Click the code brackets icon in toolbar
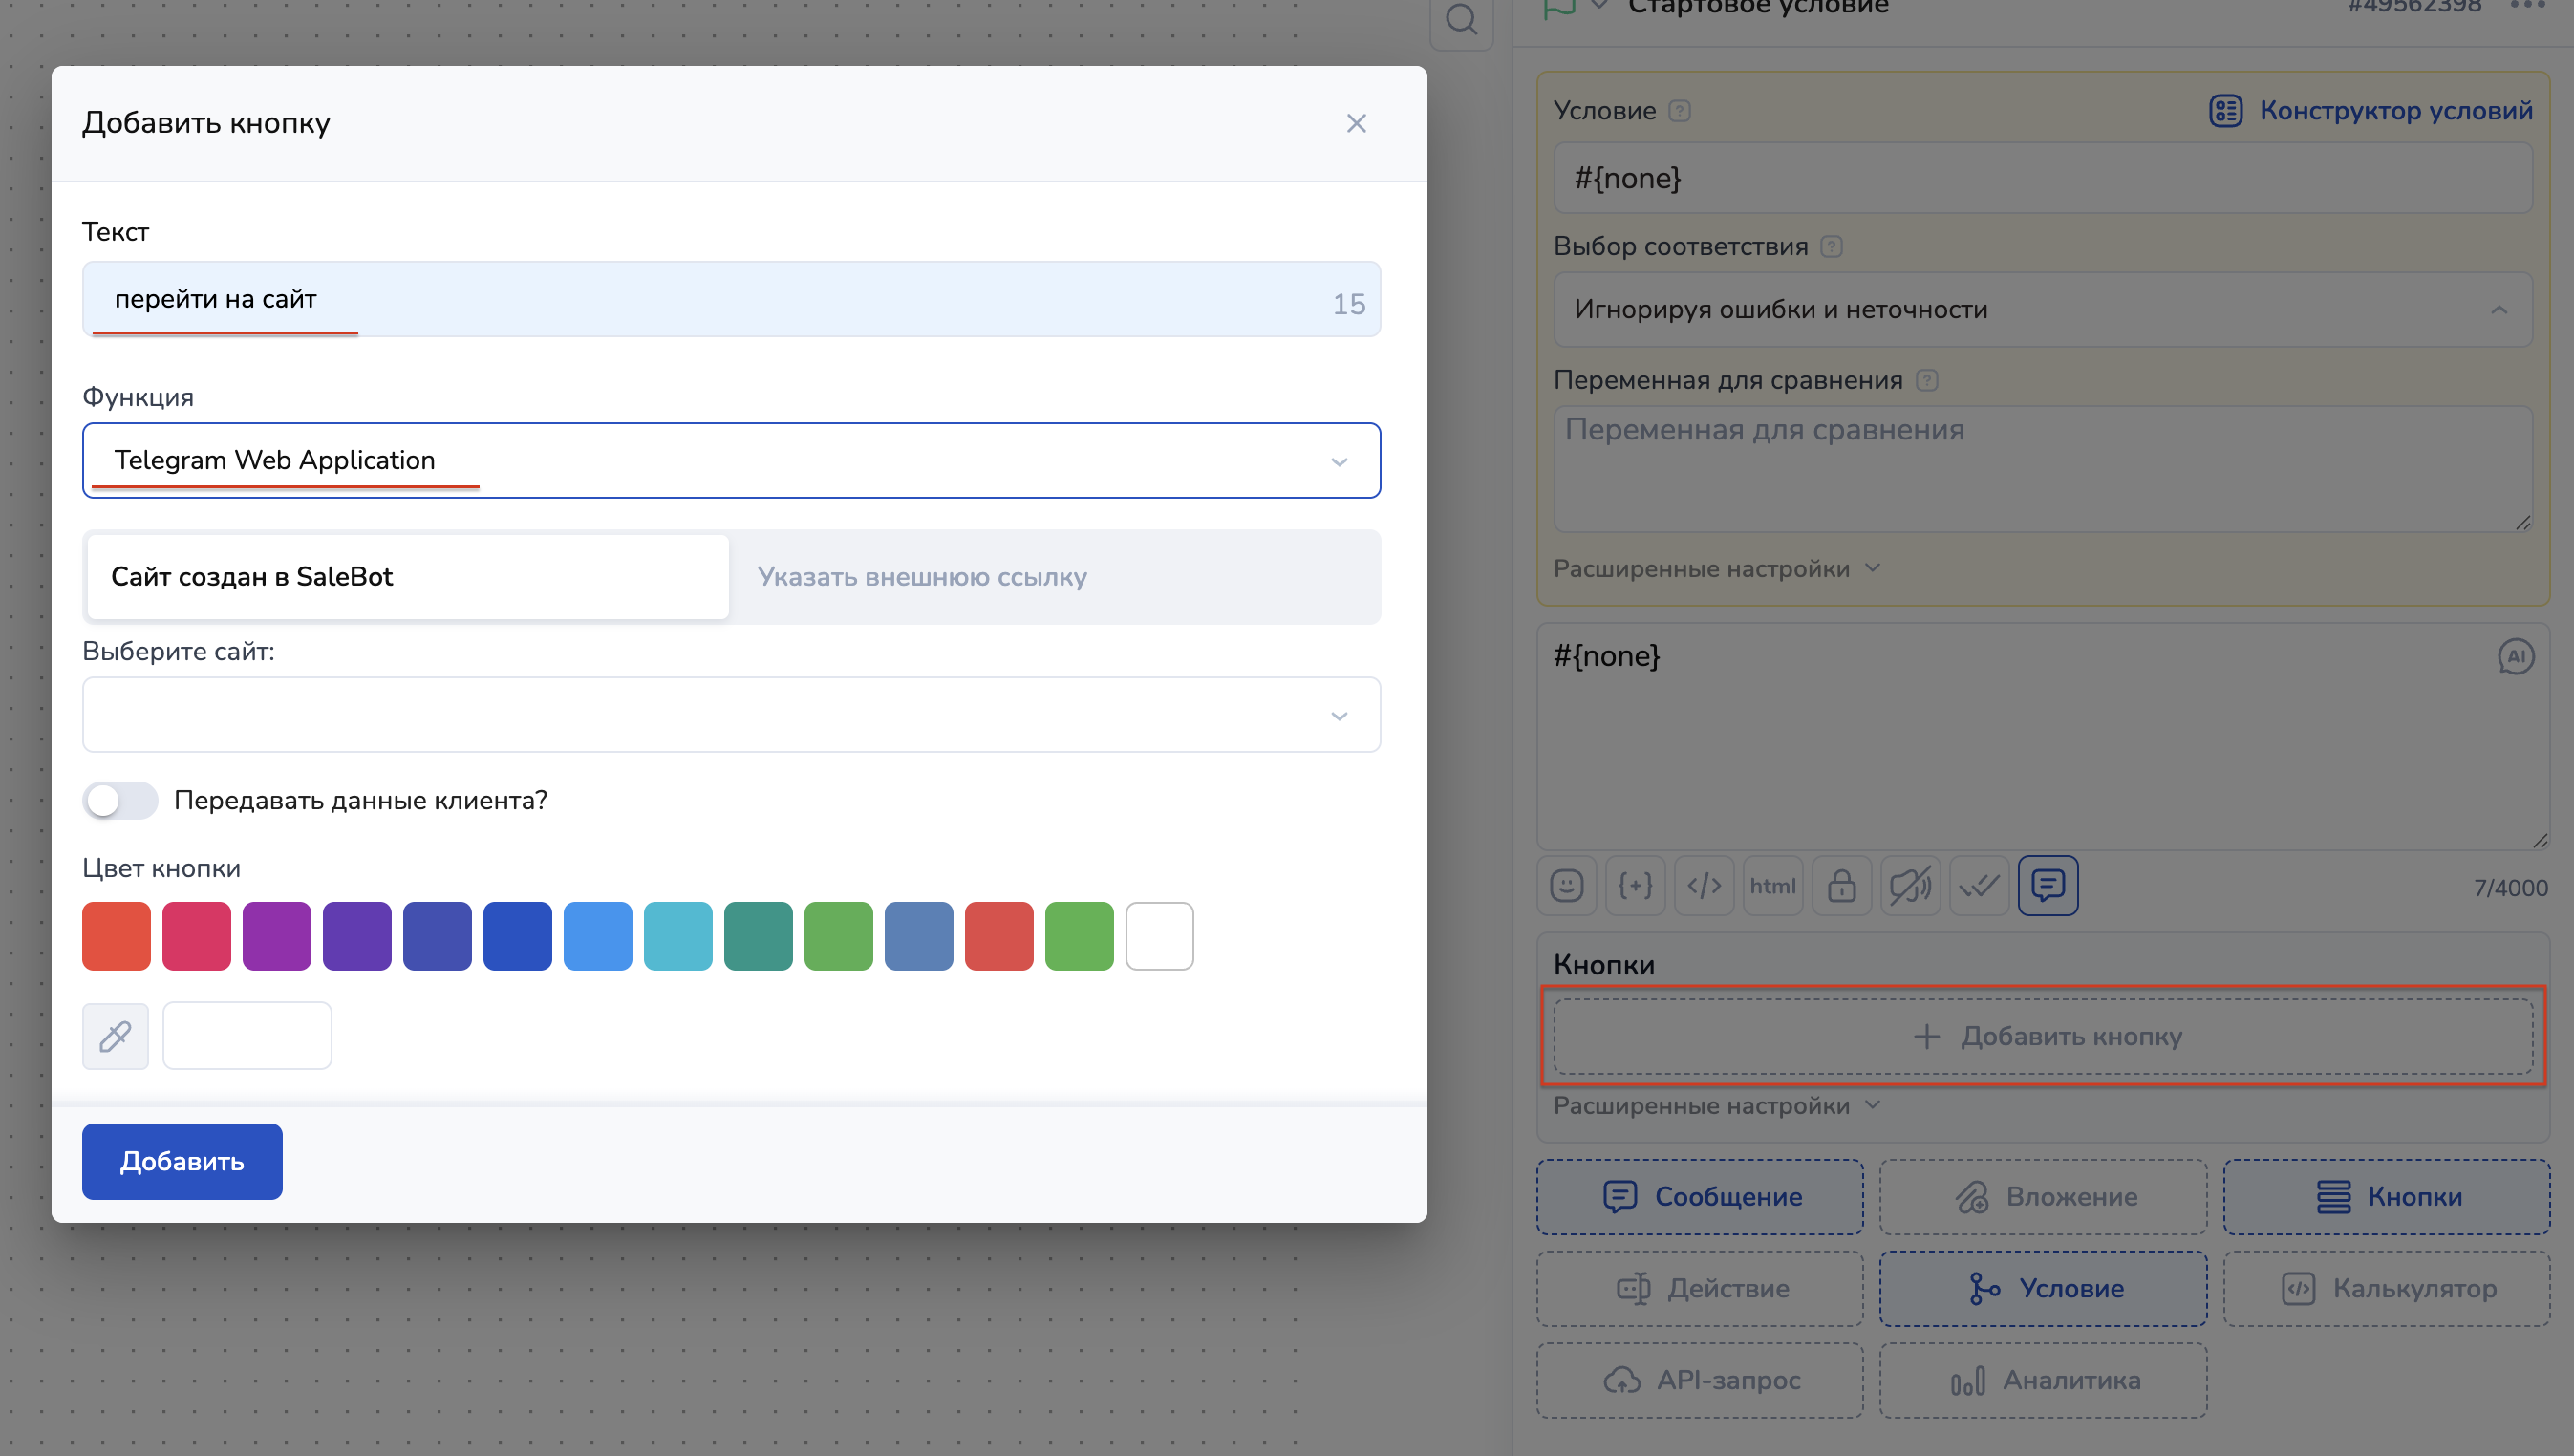This screenshot has height=1456, width=2574. pos(1704,886)
